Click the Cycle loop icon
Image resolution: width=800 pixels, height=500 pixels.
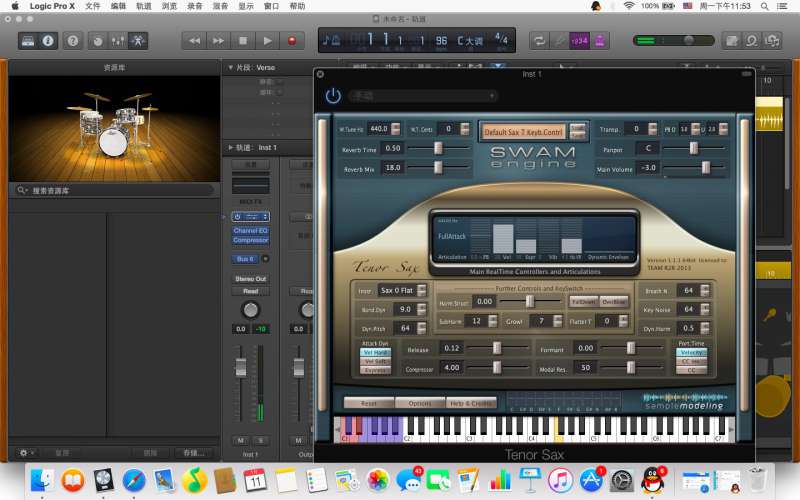(539, 41)
